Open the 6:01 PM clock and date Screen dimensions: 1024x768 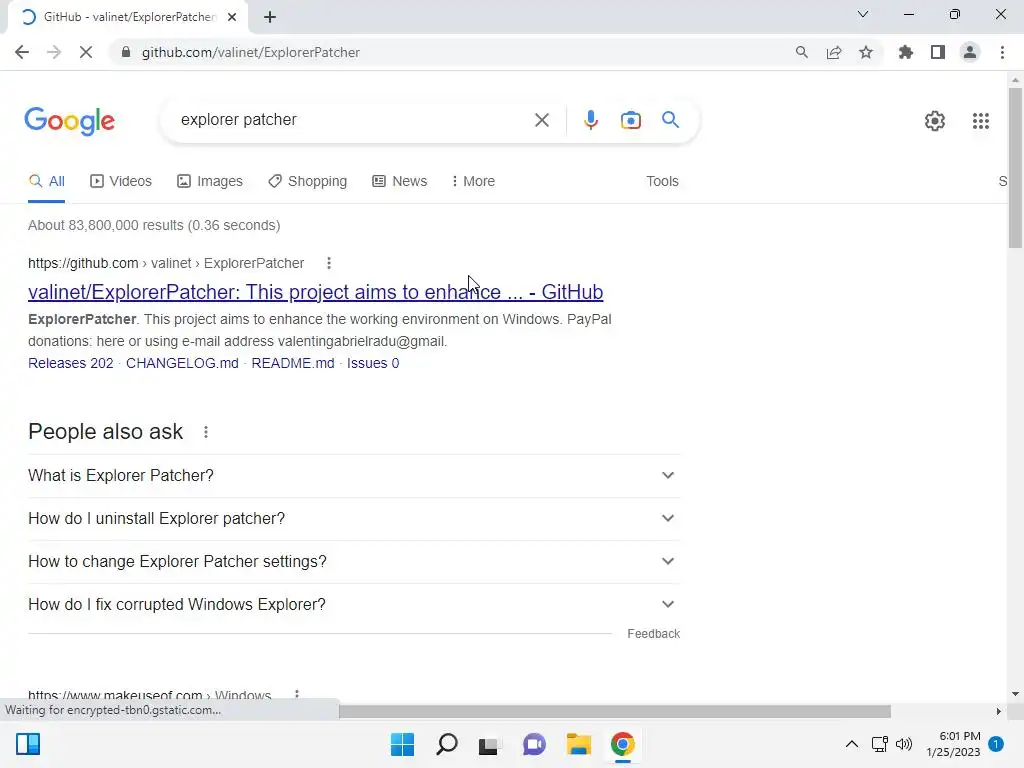[x=953, y=744]
